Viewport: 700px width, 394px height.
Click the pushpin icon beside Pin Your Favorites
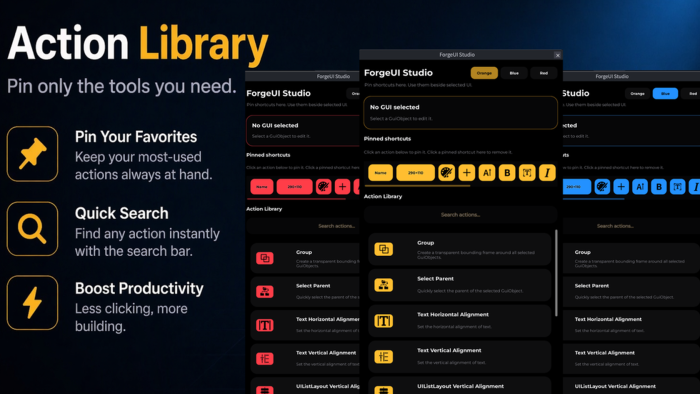[32, 154]
